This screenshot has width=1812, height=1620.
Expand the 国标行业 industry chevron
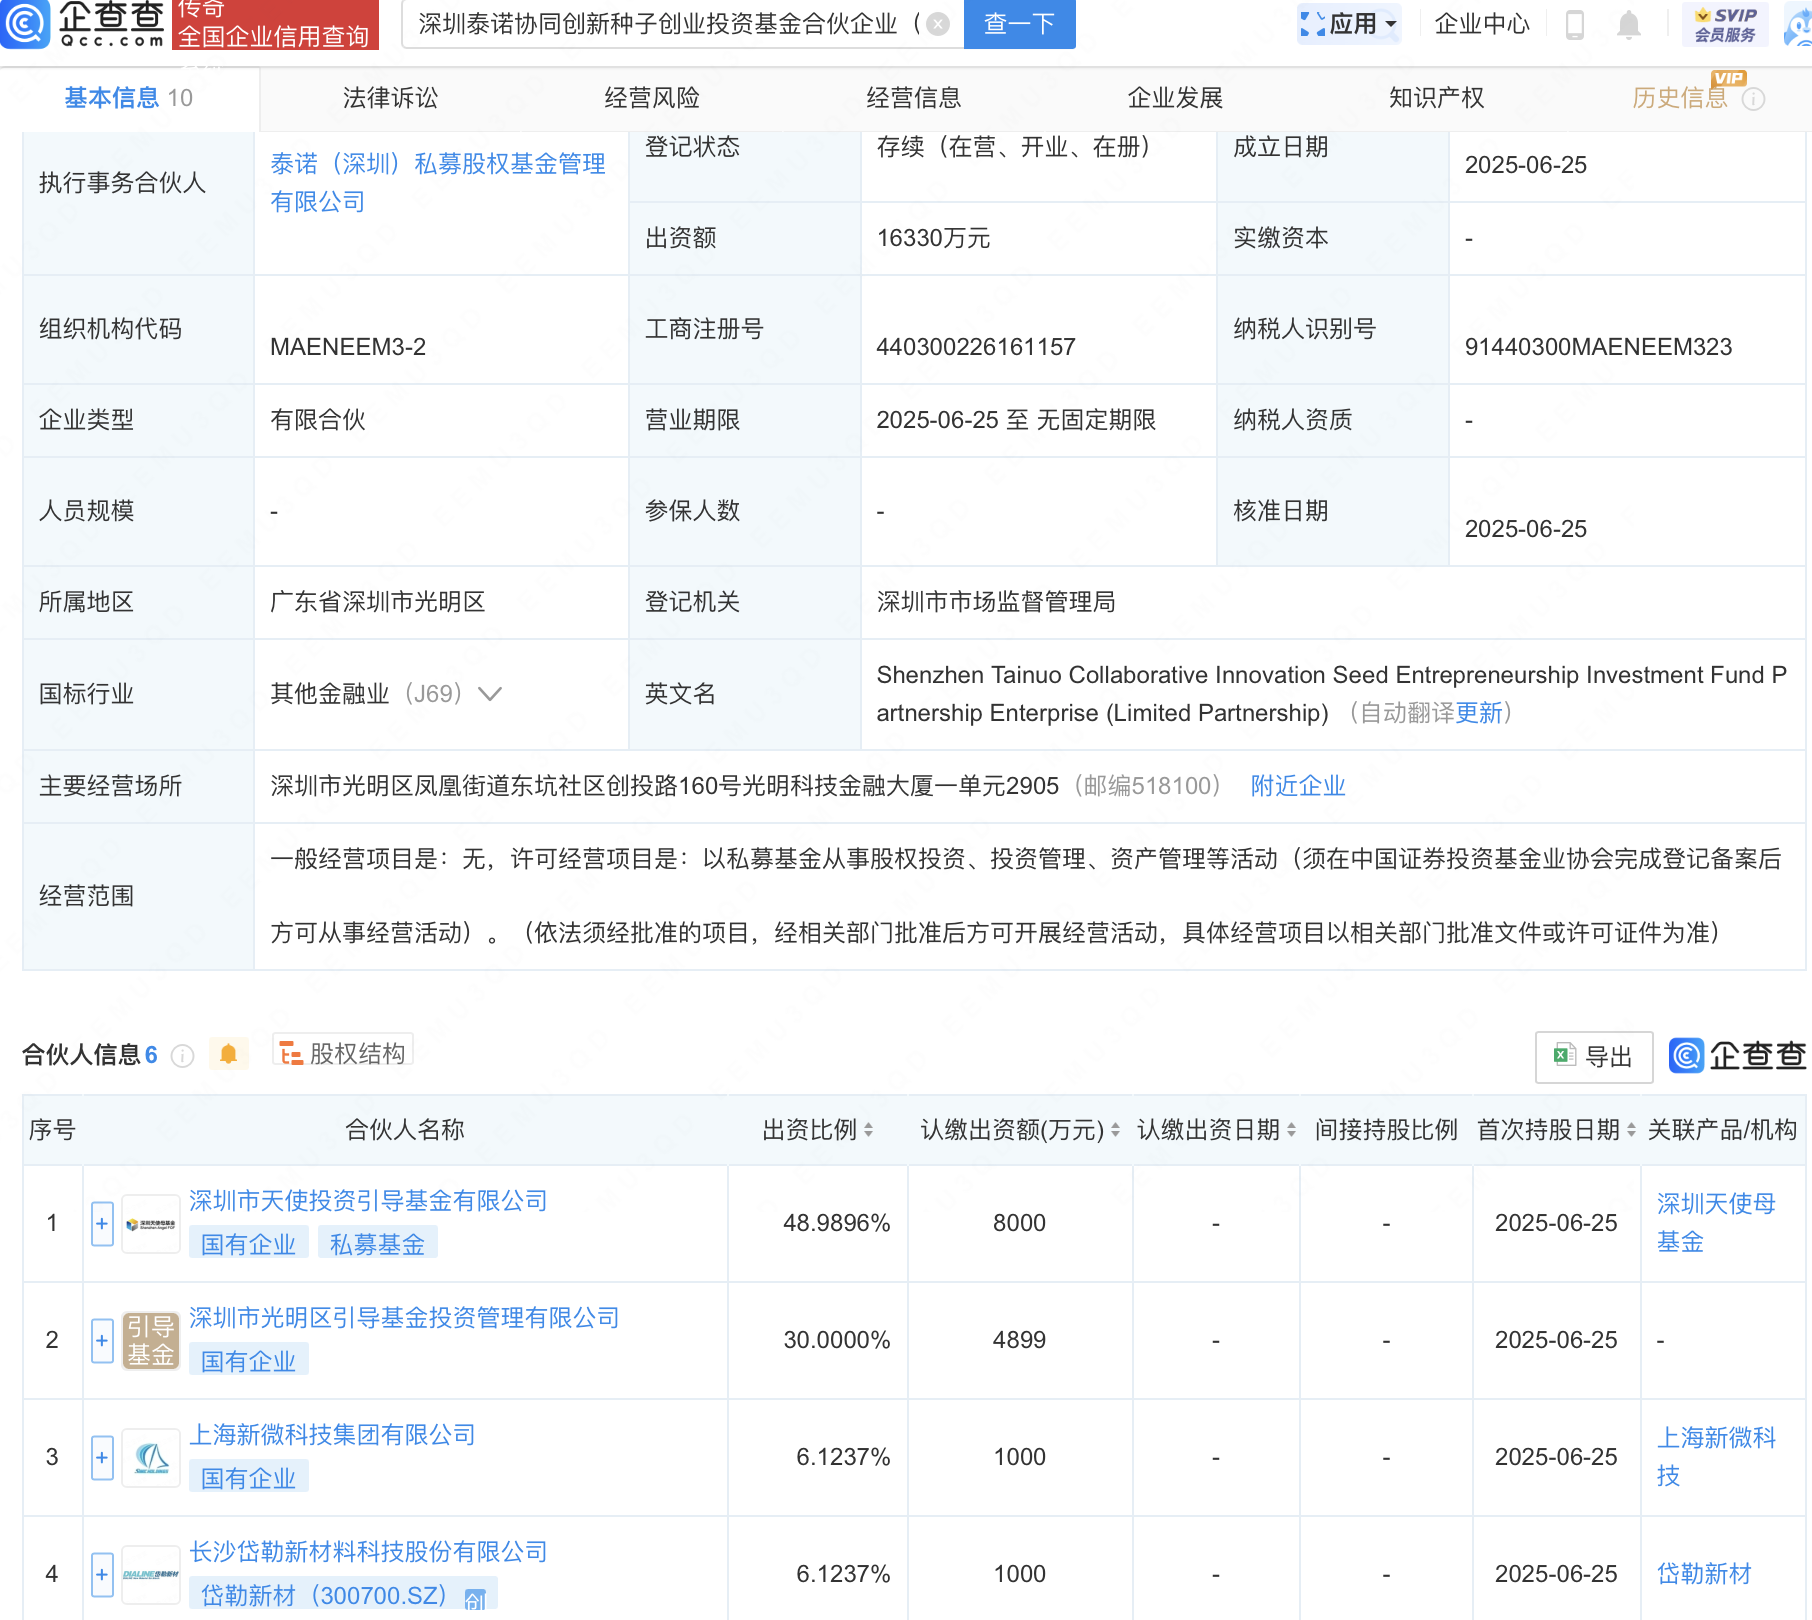pyautogui.click(x=490, y=694)
